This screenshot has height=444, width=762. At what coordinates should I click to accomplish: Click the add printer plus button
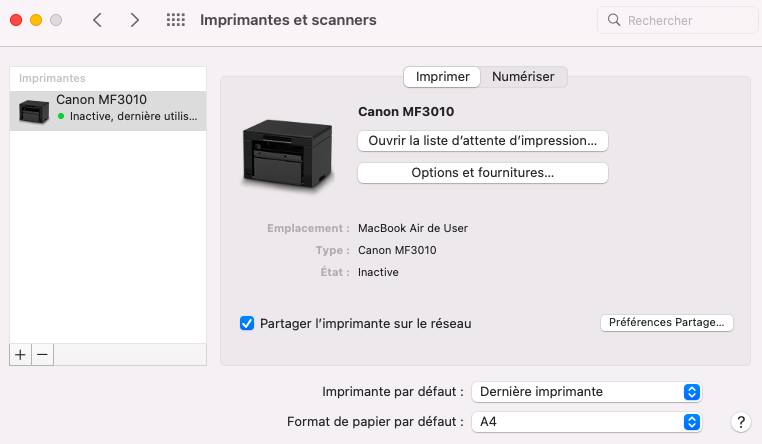pos(20,354)
